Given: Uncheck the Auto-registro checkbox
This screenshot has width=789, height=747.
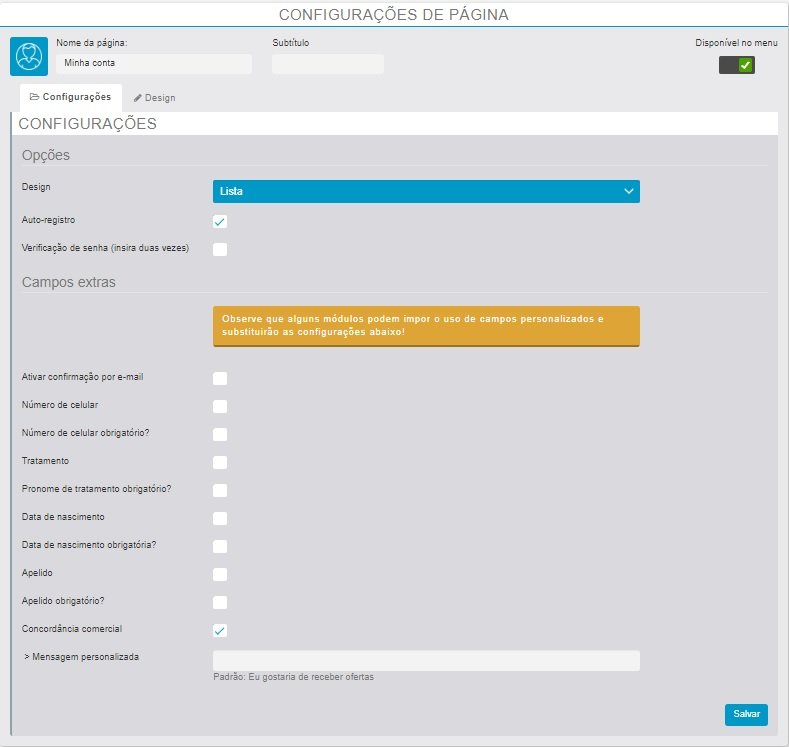Looking at the screenshot, I should click(220, 221).
